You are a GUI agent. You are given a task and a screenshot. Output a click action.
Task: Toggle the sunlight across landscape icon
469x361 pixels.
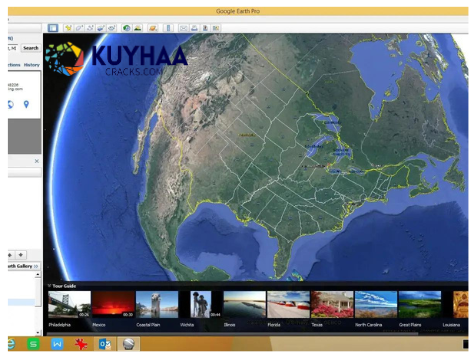click(137, 28)
